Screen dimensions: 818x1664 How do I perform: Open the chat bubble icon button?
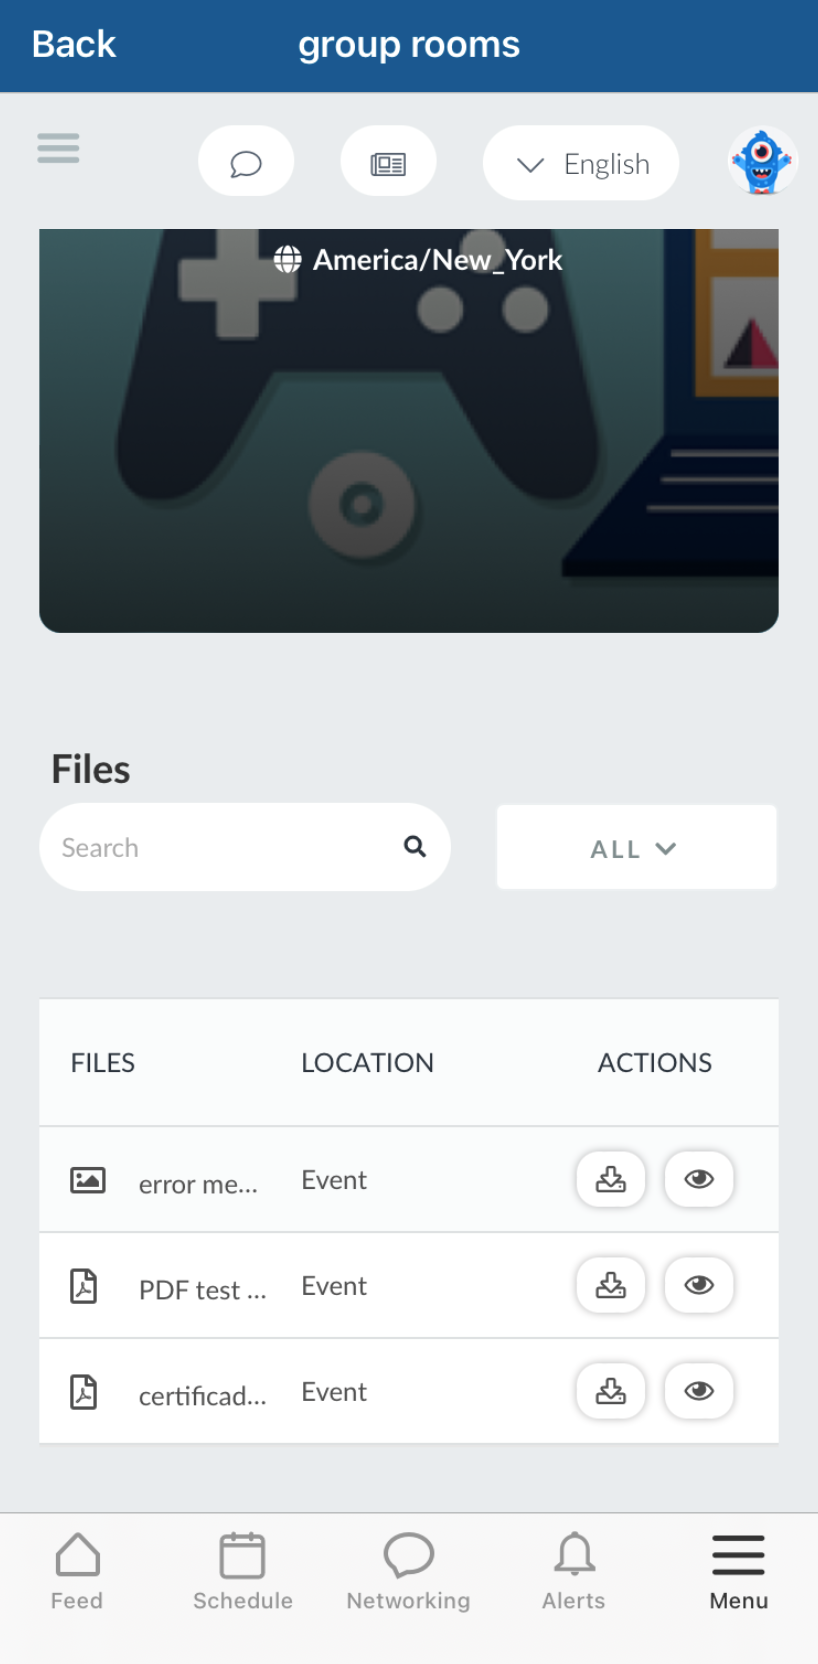(x=246, y=162)
